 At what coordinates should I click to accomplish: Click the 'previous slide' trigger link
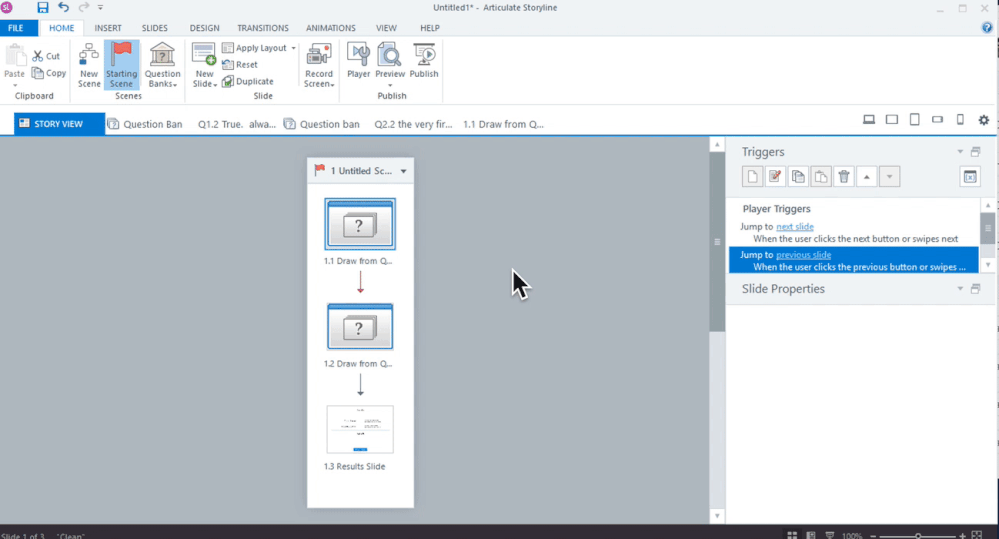(803, 255)
